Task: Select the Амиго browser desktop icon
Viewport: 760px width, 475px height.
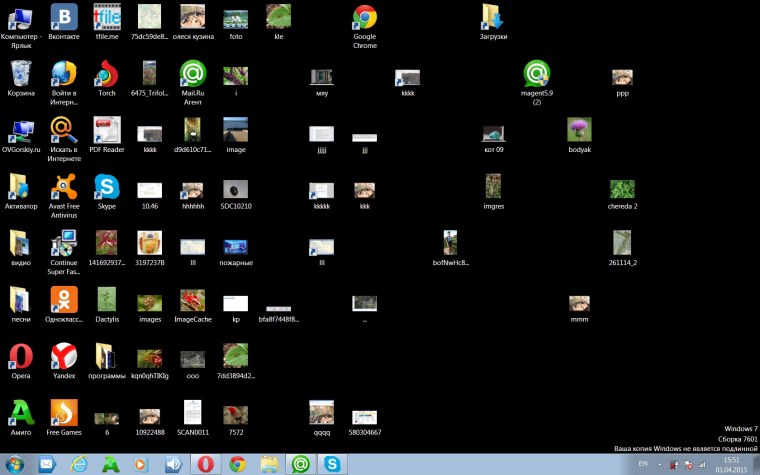Action: pyautogui.click(x=21, y=412)
